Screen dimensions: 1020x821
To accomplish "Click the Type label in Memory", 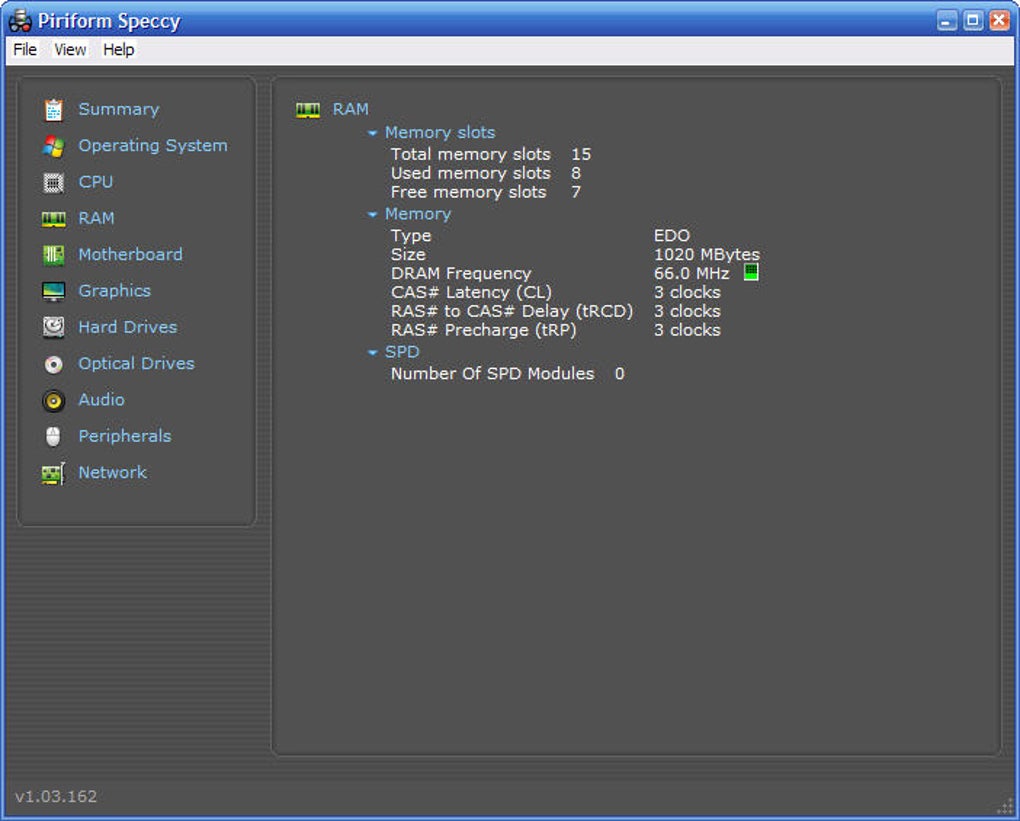I will pyautogui.click(x=411, y=236).
